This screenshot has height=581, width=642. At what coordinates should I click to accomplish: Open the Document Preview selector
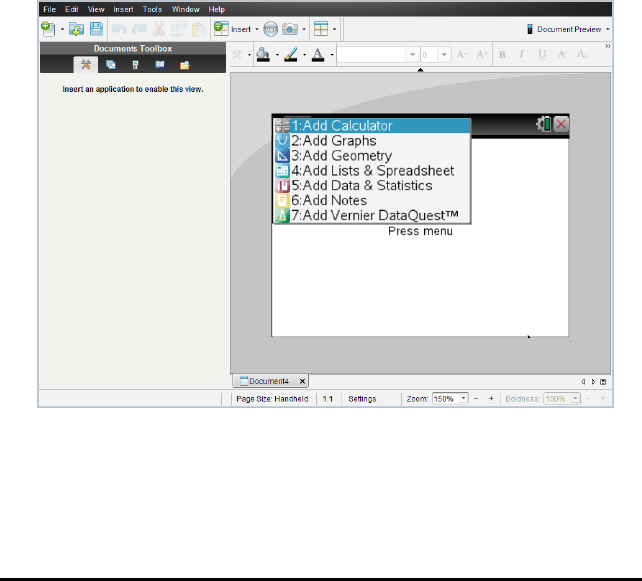pos(568,29)
